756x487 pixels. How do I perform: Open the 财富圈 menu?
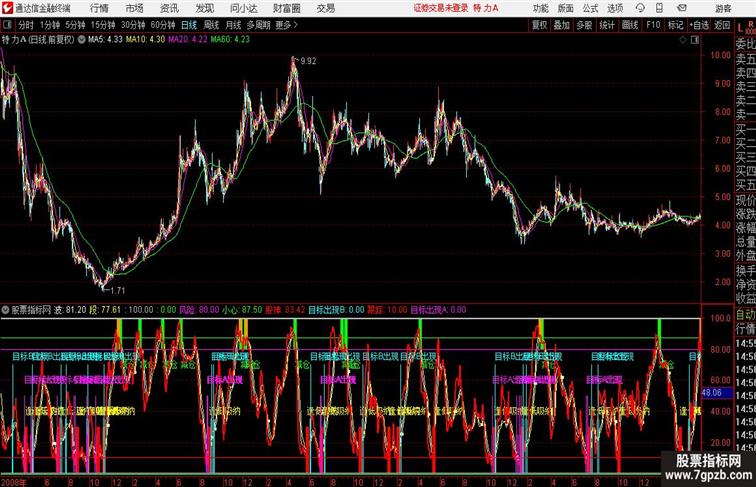coord(286,8)
